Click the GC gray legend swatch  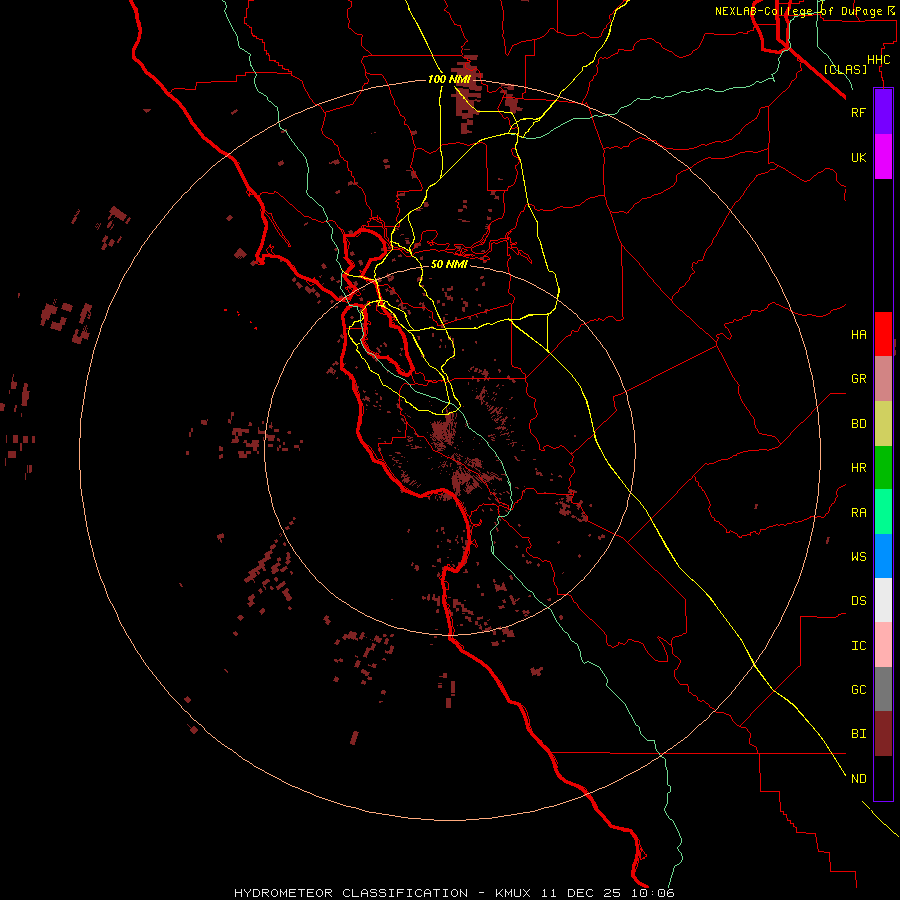coord(883,689)
